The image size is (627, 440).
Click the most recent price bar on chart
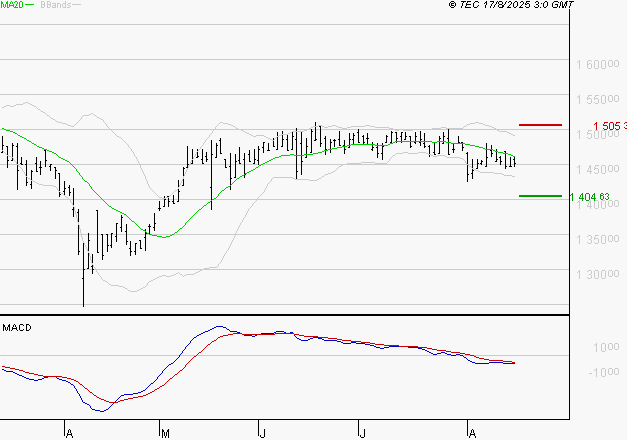pos(514,161)
